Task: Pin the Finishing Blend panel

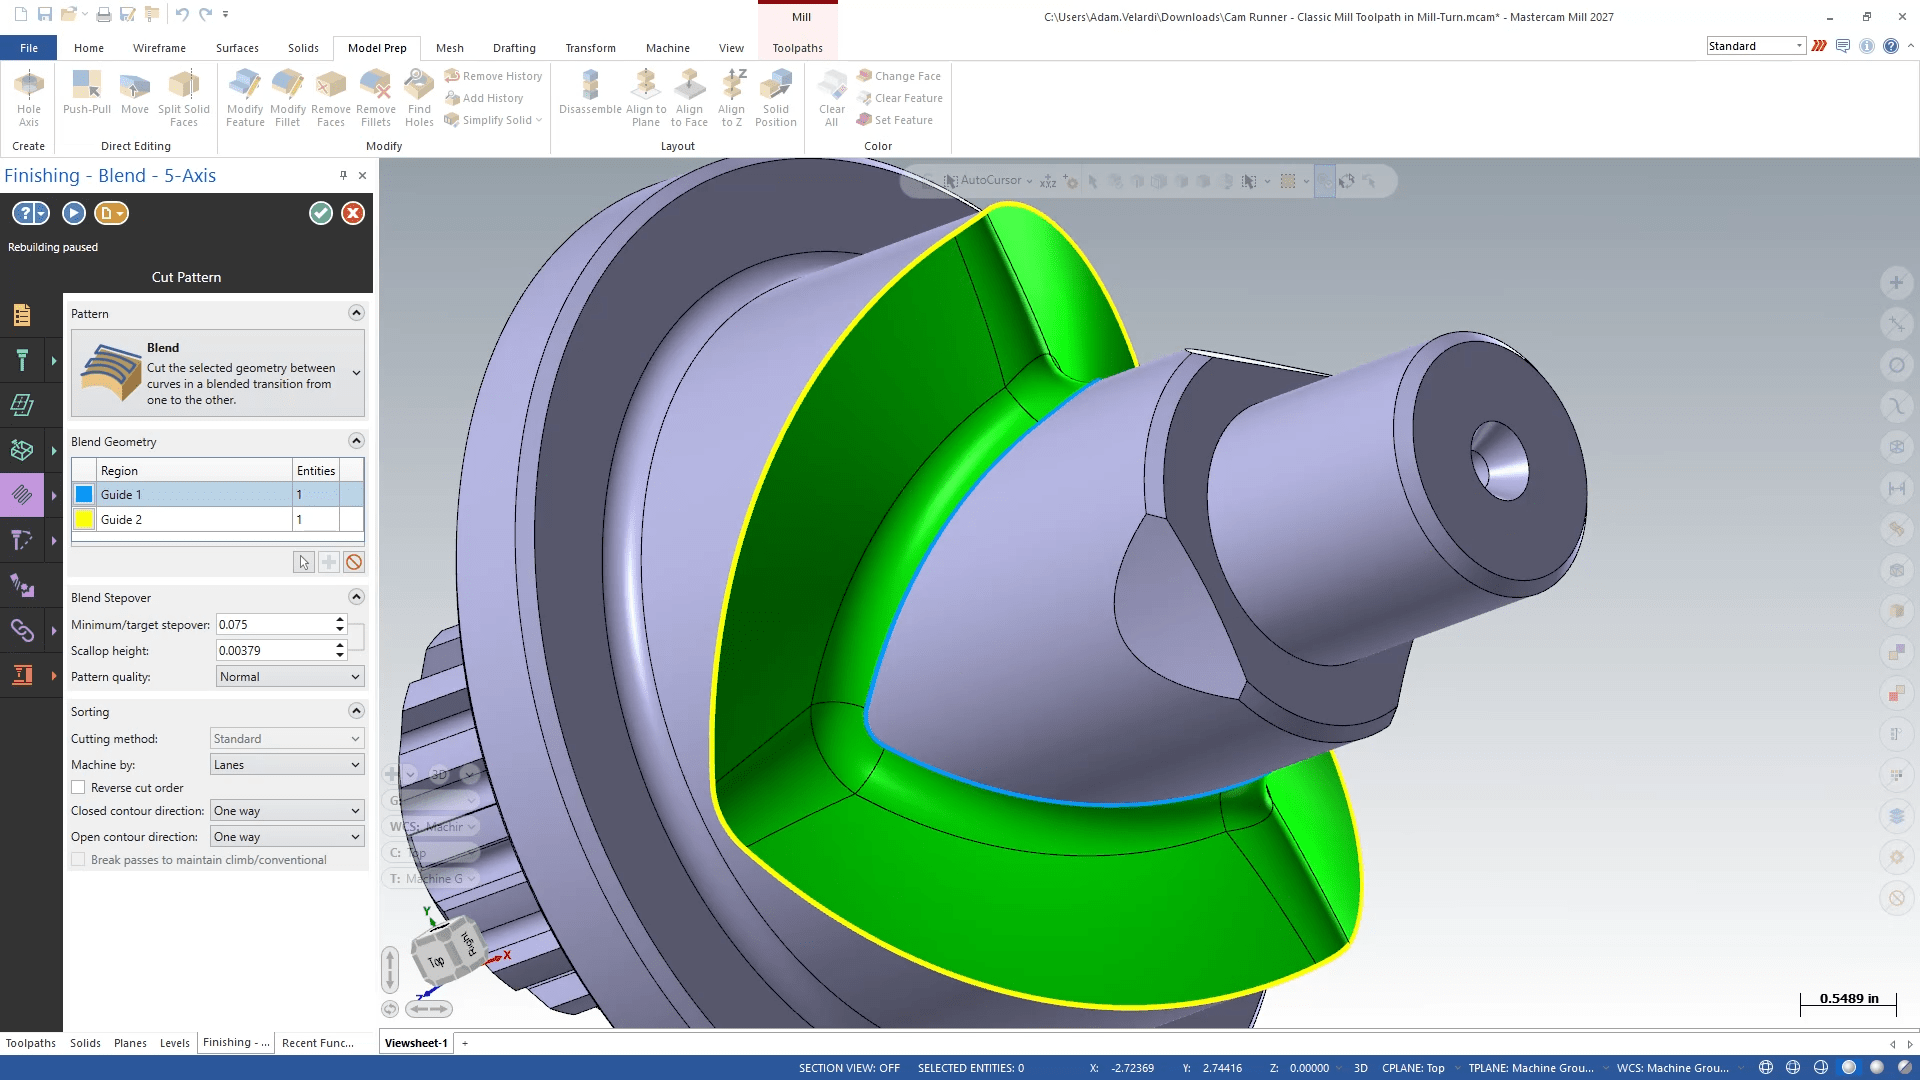Action: pyautogui.click(x=343, y=175)
